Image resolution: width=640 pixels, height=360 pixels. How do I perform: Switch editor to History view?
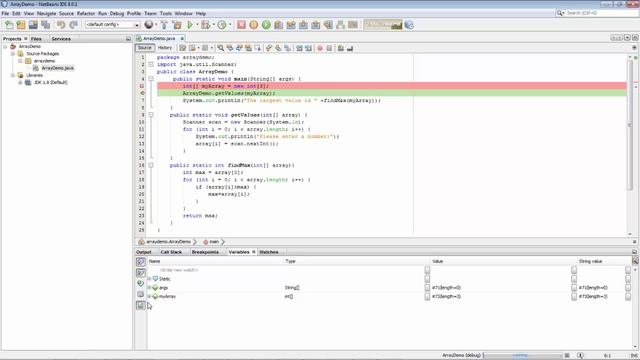(164, 48)
